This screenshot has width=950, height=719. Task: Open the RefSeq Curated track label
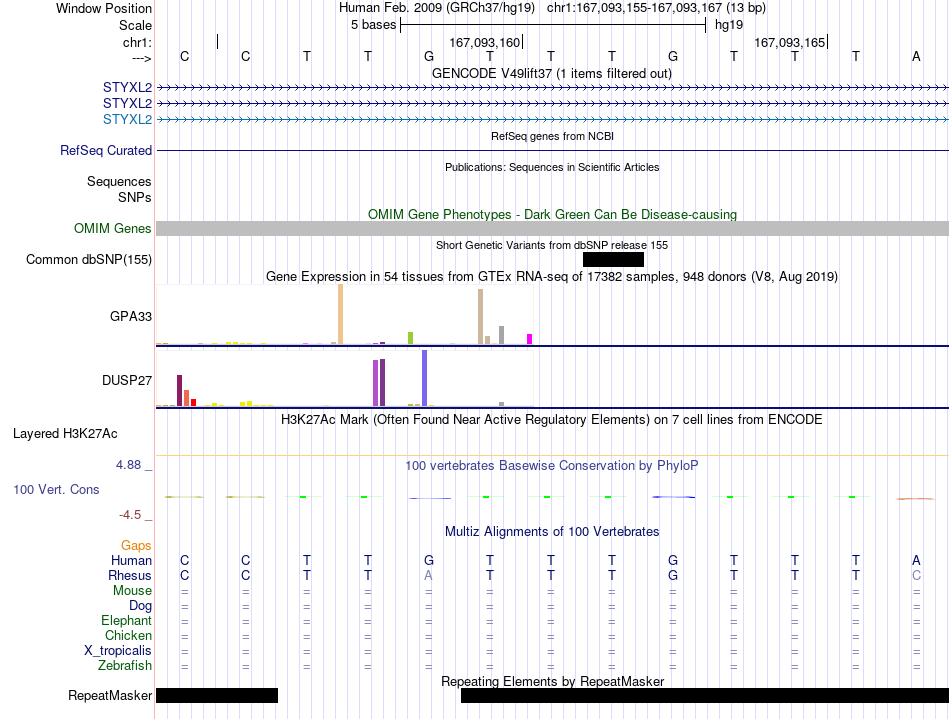[x=106, y=150]
